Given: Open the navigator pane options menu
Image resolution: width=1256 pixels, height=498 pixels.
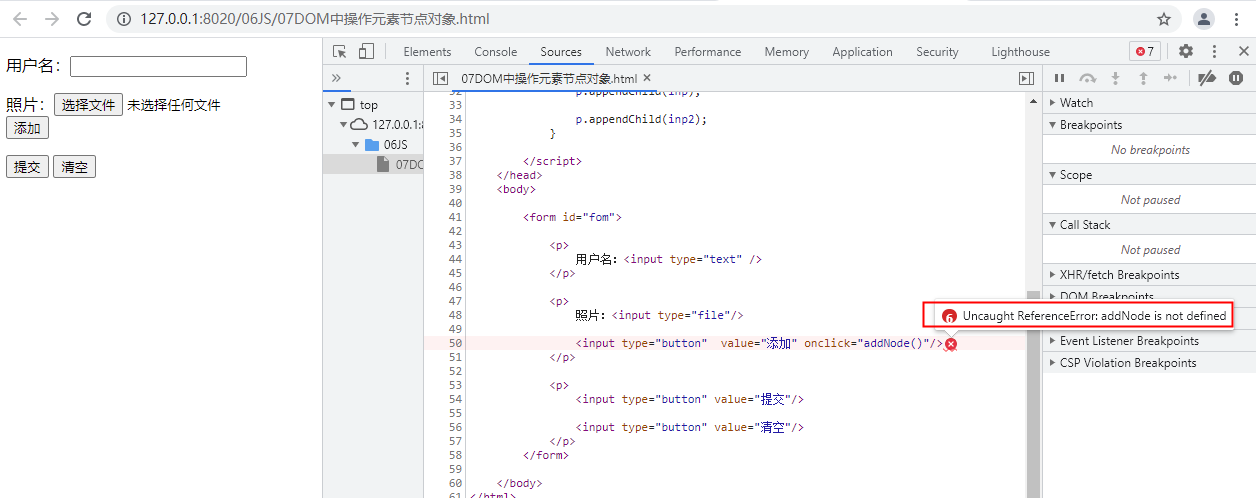Looking at the screenshot, I should pyautogui.click(x=407, y=78).
